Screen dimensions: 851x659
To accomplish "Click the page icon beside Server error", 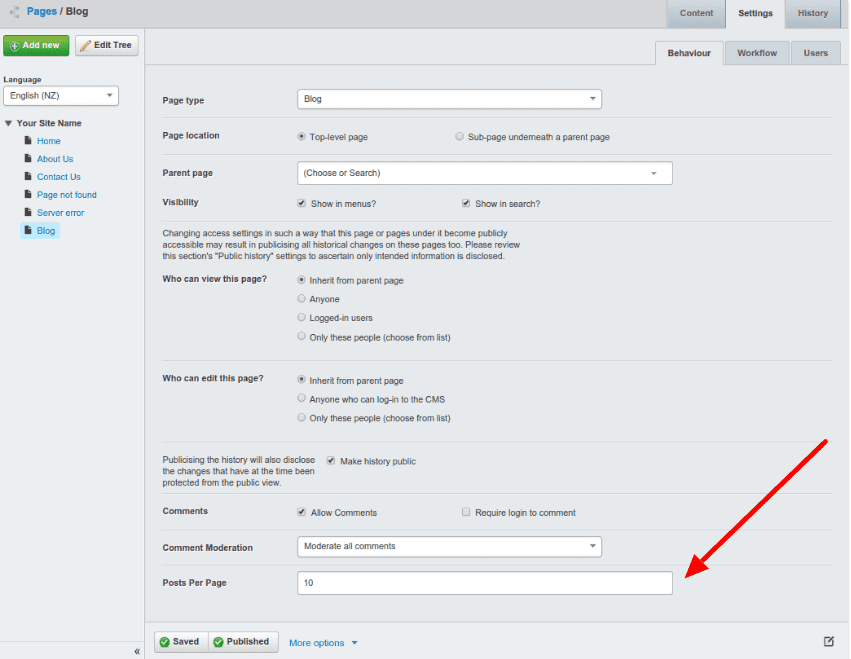I will coord(28,213).
